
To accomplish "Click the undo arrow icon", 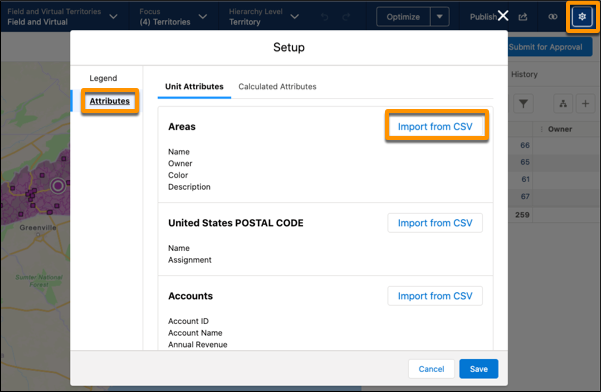I will [325, 17].
